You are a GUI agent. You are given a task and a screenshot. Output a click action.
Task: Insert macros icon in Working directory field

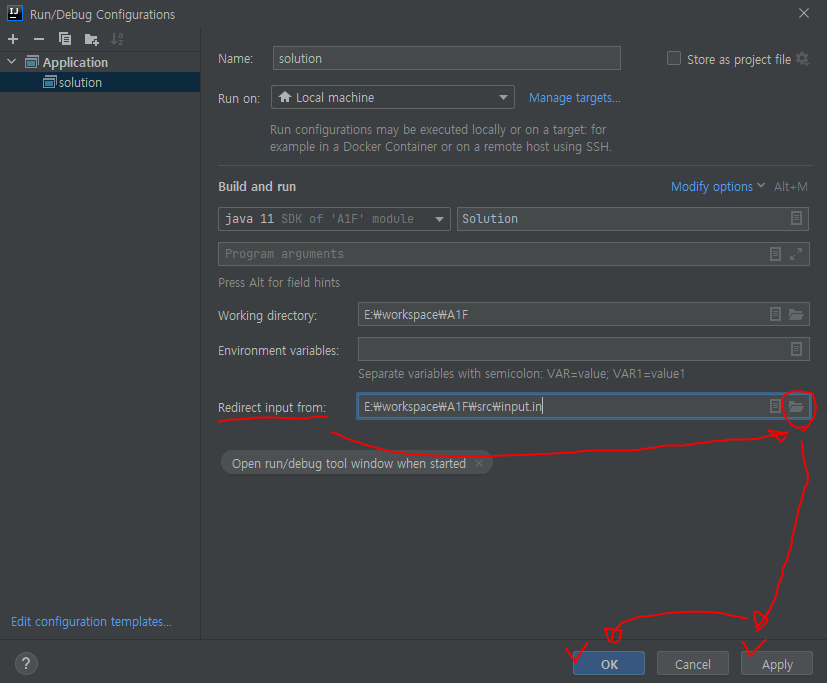(x=775, y=314)
